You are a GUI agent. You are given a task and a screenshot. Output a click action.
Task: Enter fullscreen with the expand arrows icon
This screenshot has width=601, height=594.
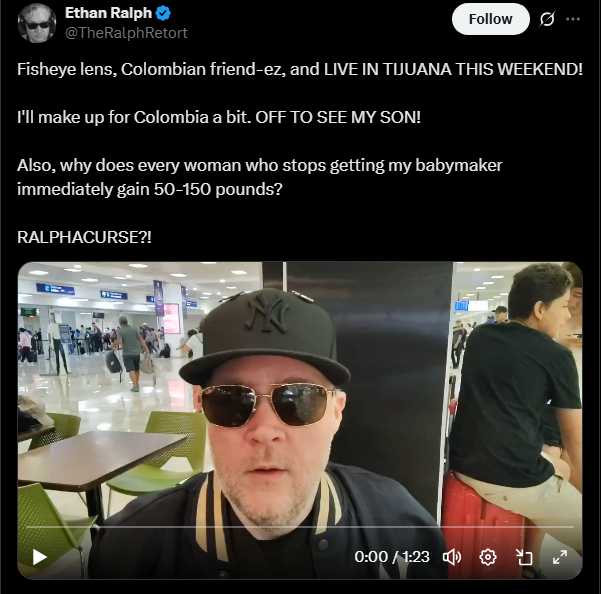click(x=560, y=557)
